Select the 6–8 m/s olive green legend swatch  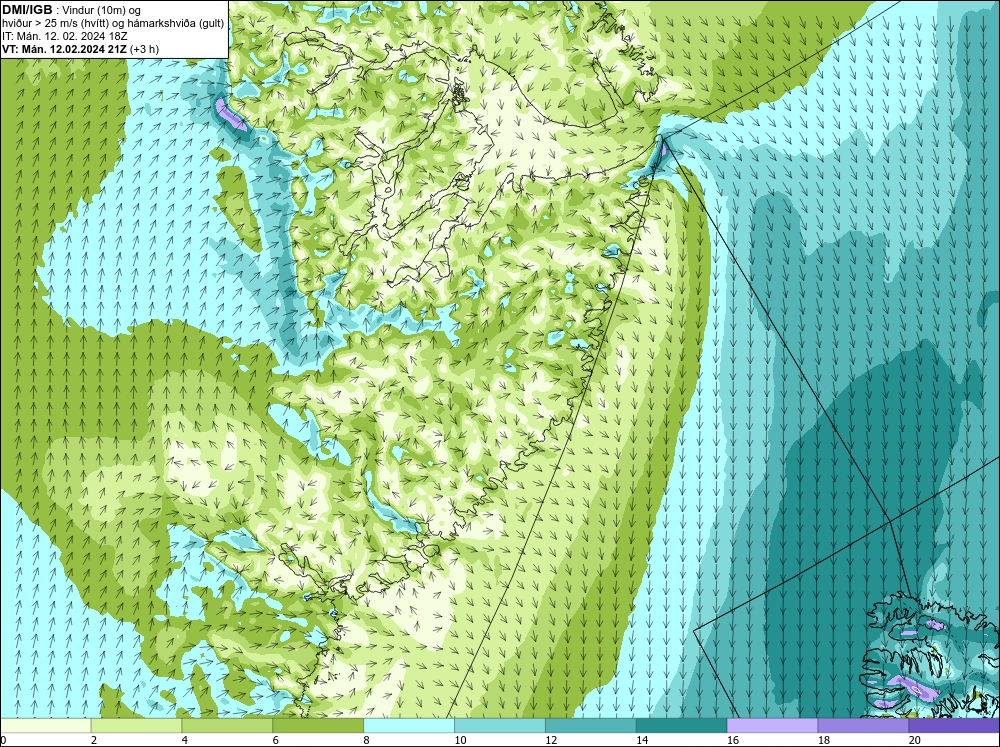pyautogui.click(x=318, y=725)
